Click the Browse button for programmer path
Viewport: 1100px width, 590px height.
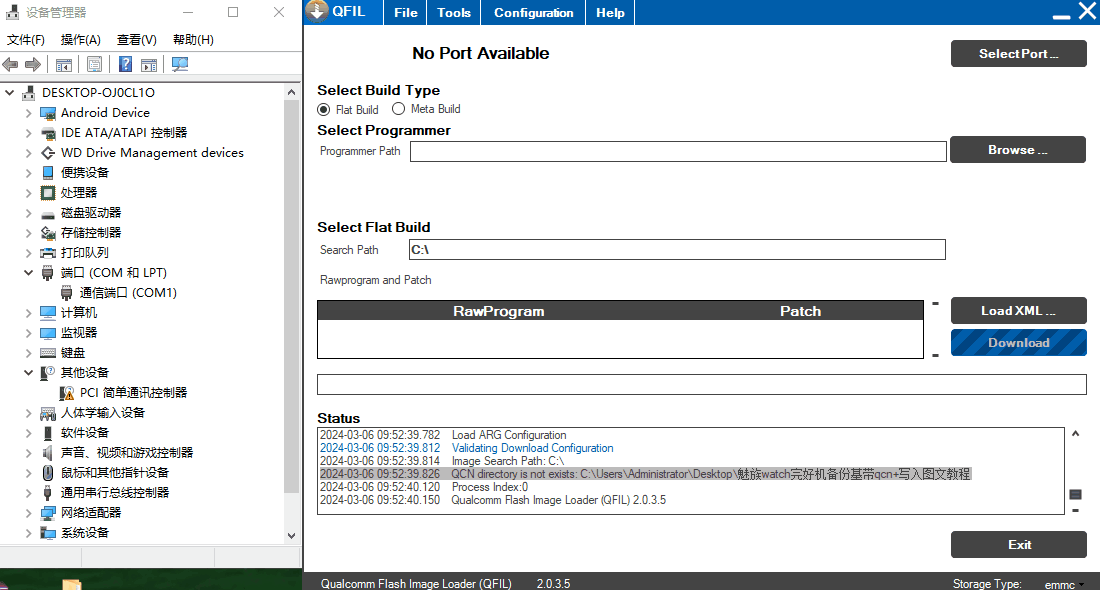coord(1018,149)
